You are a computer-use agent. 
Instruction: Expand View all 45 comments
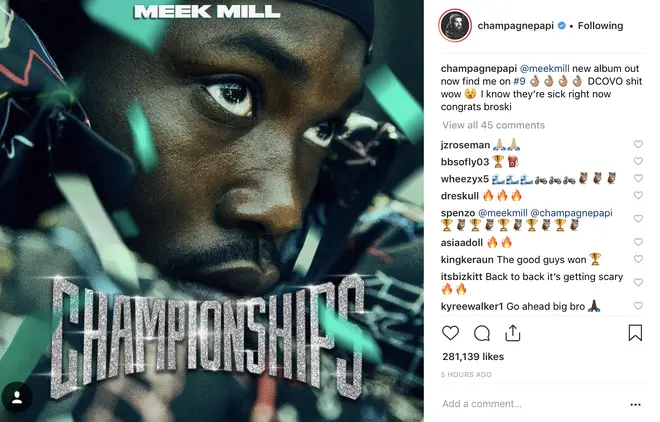(x=493, y=125)
